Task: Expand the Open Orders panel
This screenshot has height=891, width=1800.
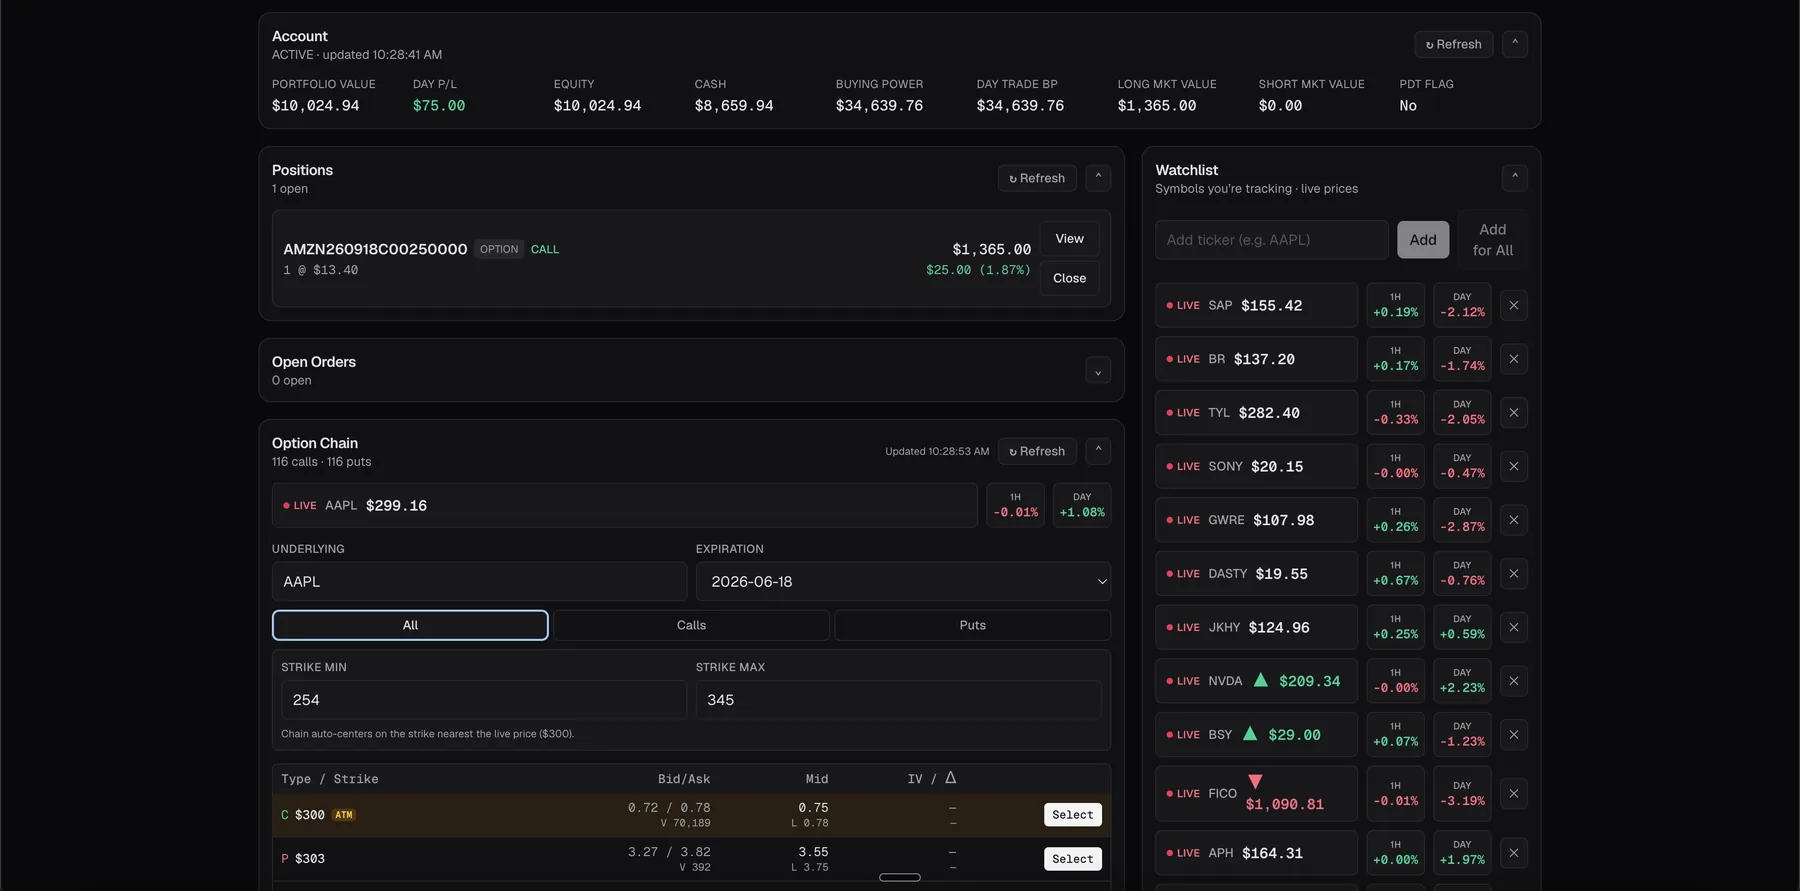Action: [1098, 371]
